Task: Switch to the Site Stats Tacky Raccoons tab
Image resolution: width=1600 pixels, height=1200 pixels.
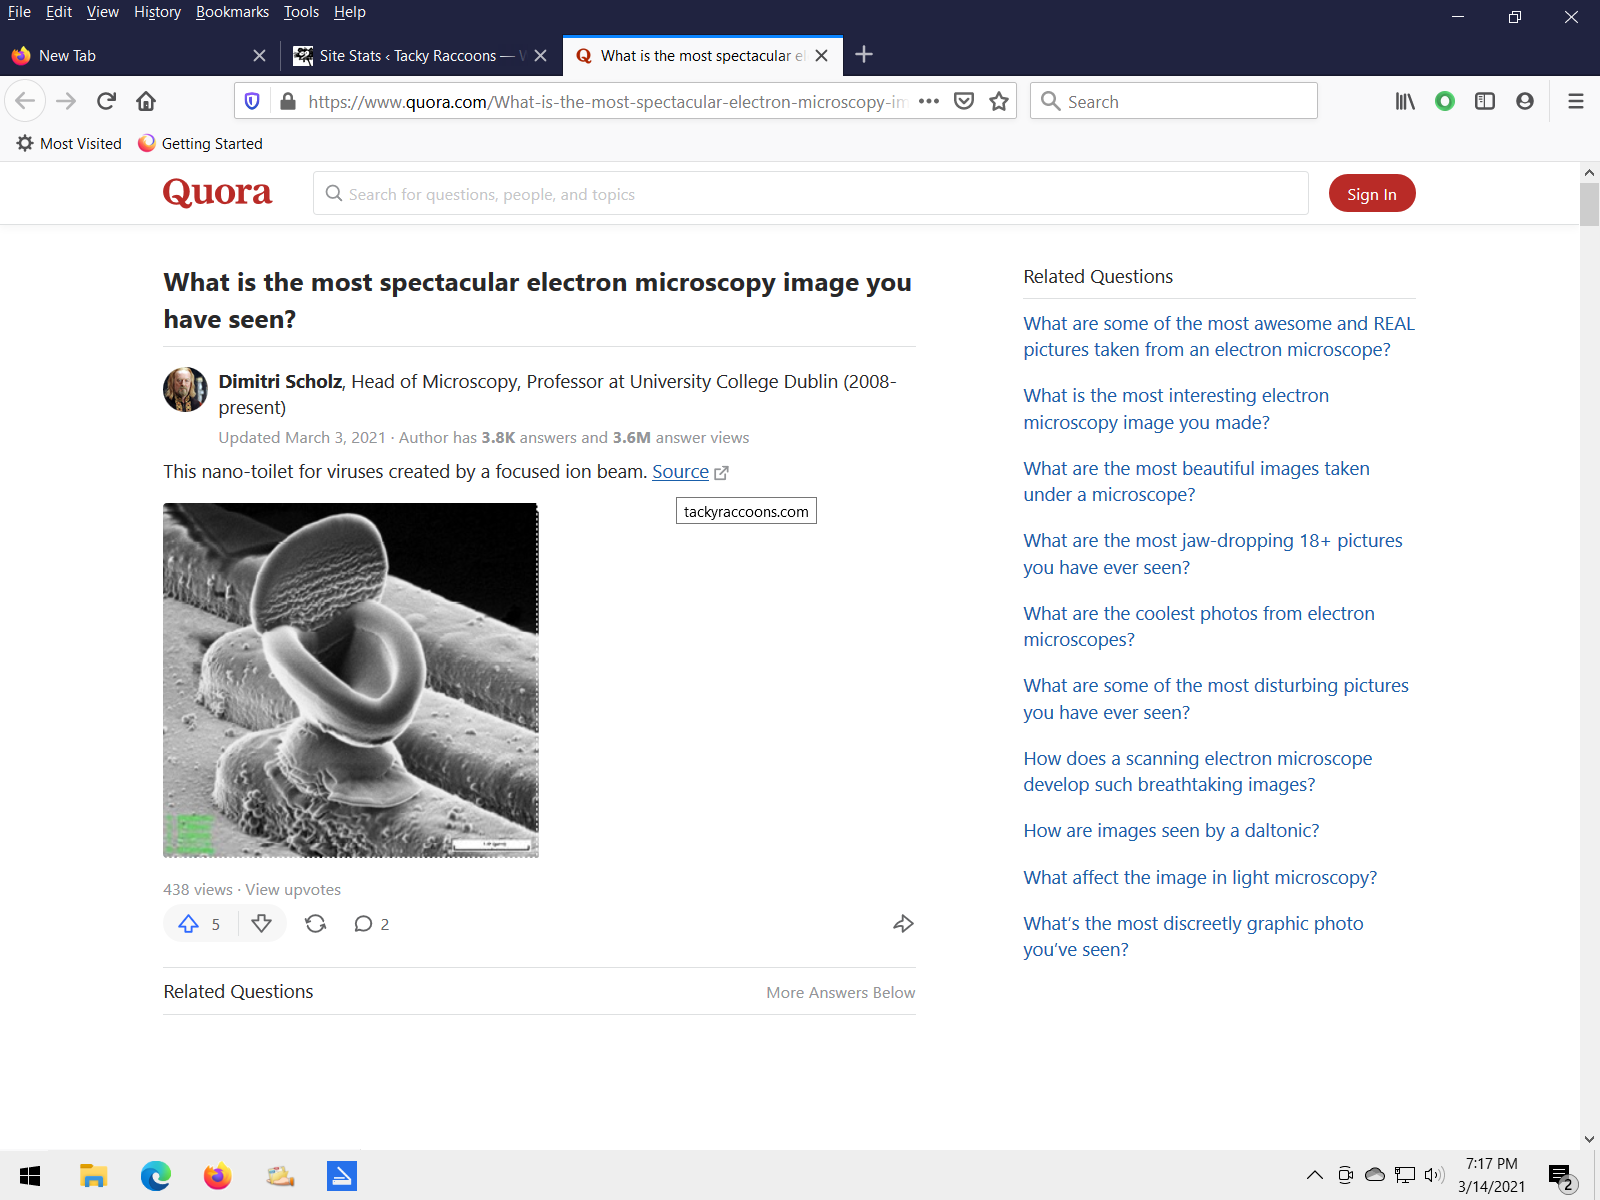Action: [x=408, y=56]
